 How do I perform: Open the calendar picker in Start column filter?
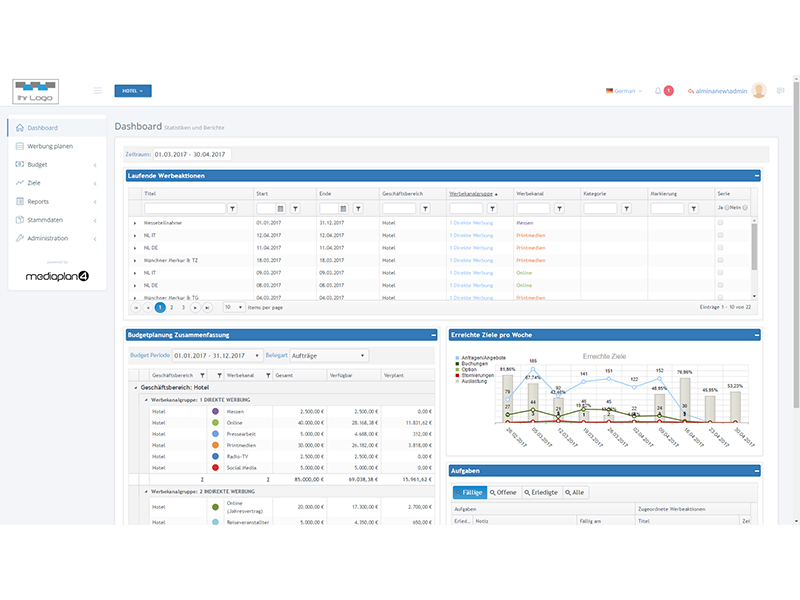(281, 209)
